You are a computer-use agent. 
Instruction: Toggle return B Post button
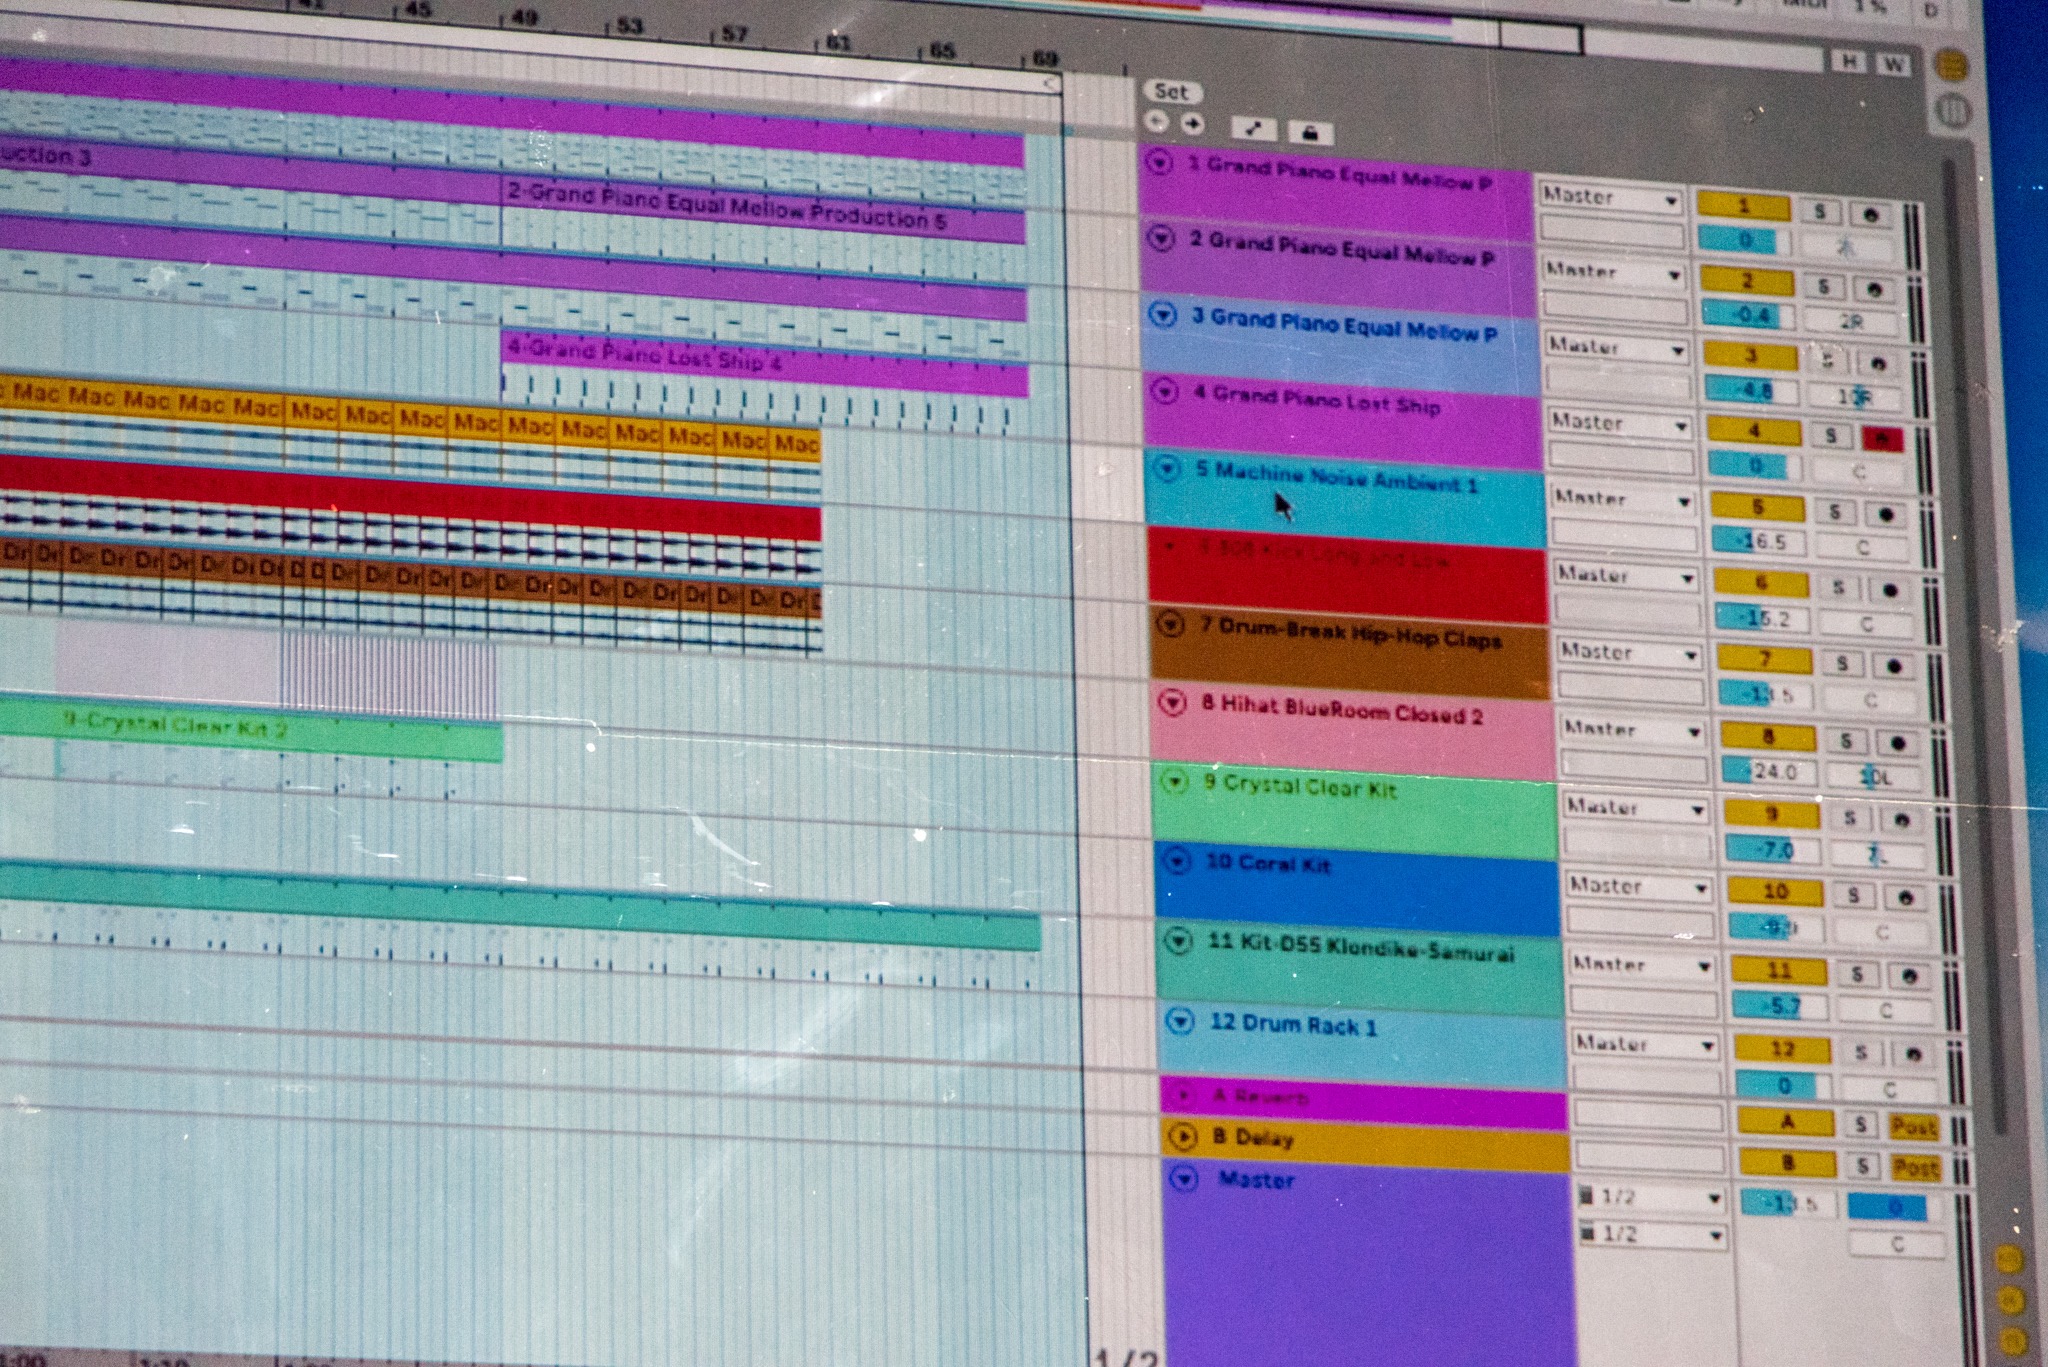(1916, 1168)
